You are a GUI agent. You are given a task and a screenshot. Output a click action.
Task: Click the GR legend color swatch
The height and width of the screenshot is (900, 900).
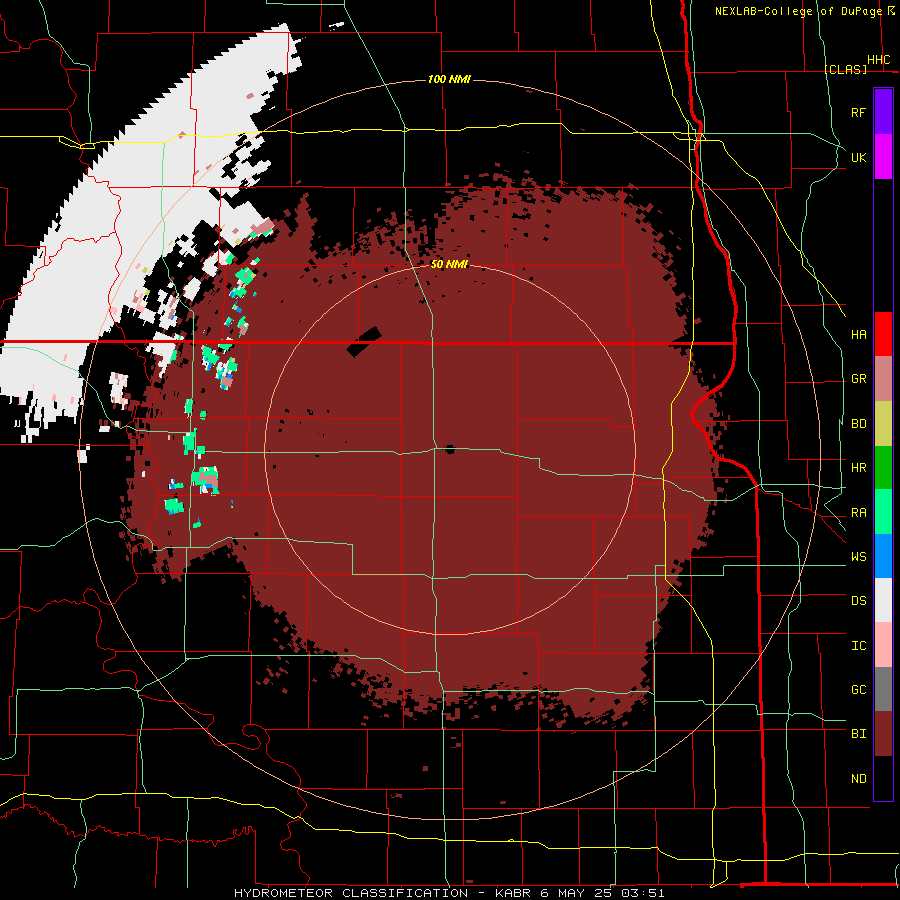coord(883,379)
